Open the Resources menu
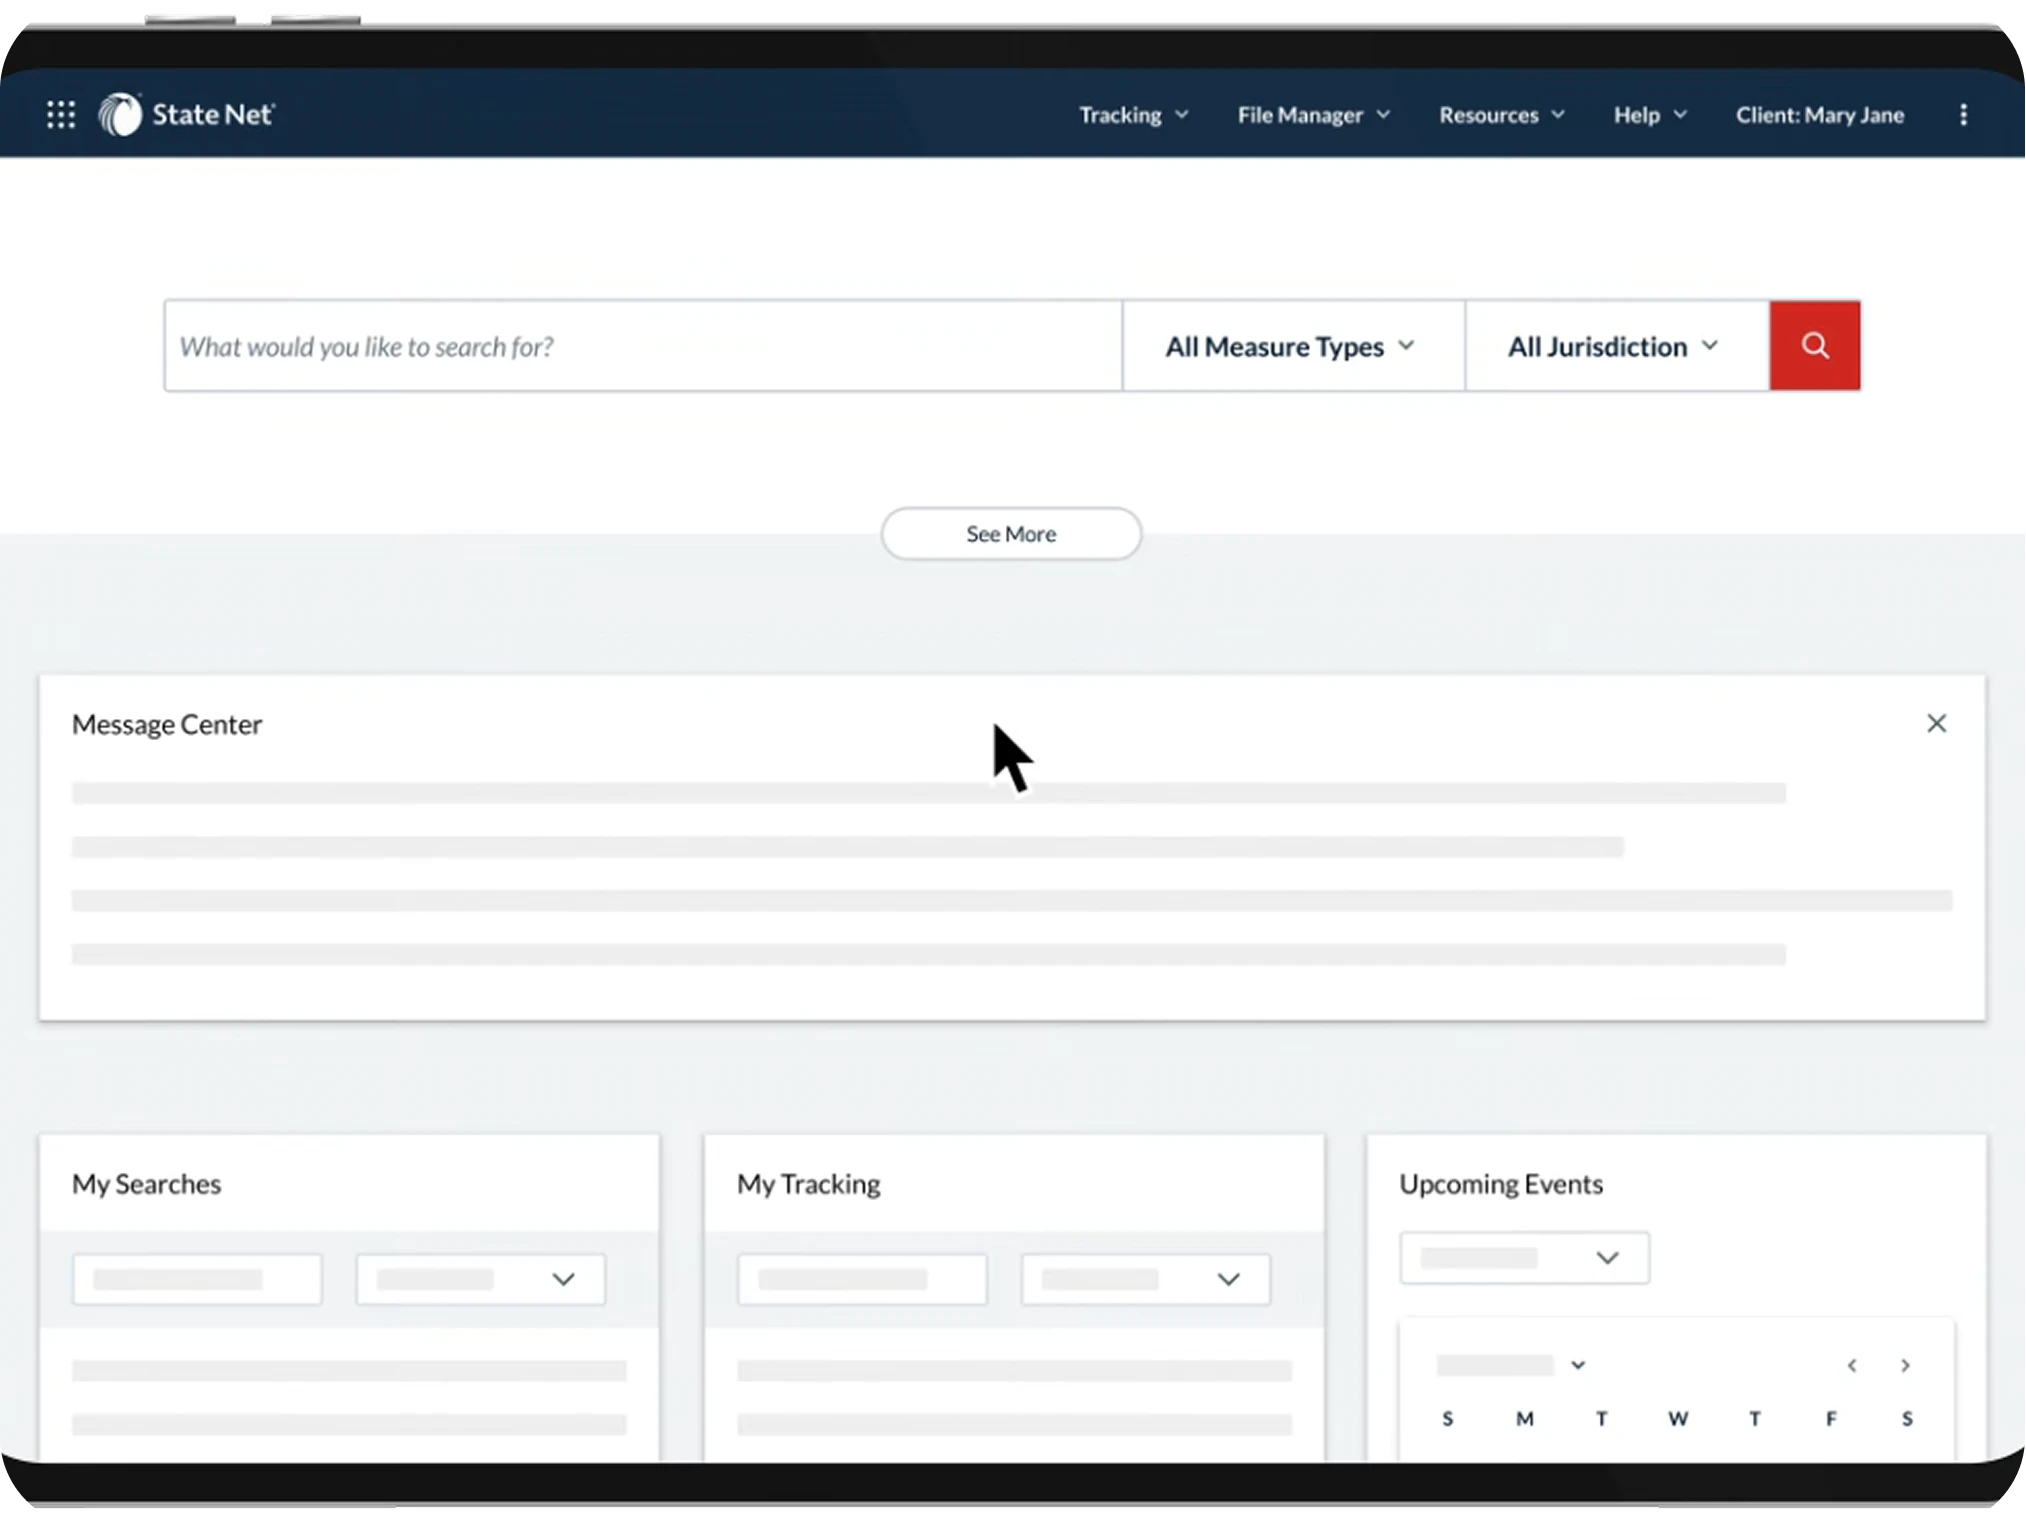 1501,115
